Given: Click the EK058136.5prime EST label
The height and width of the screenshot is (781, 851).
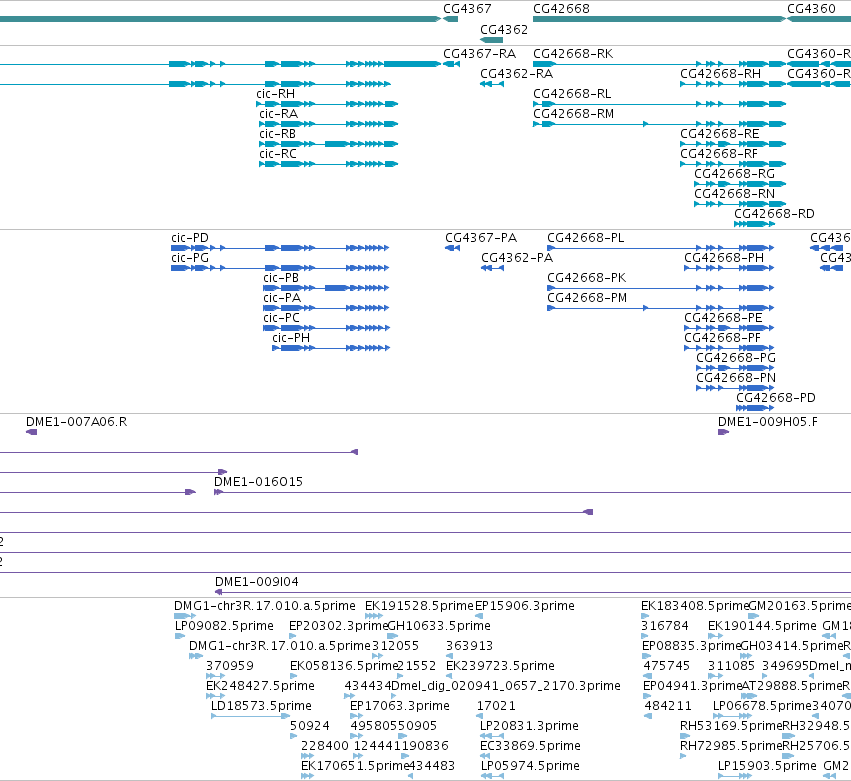Looking at the screenshot, I should point(344,666).
